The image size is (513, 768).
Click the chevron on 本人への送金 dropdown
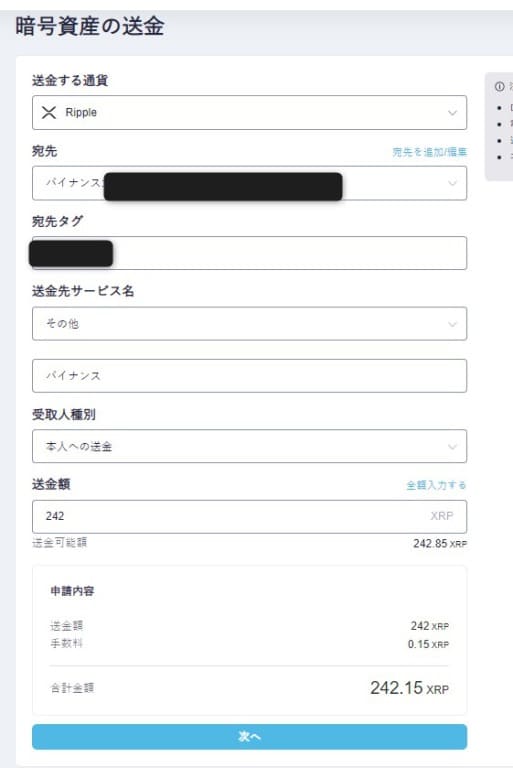click(x=452, y=447)
